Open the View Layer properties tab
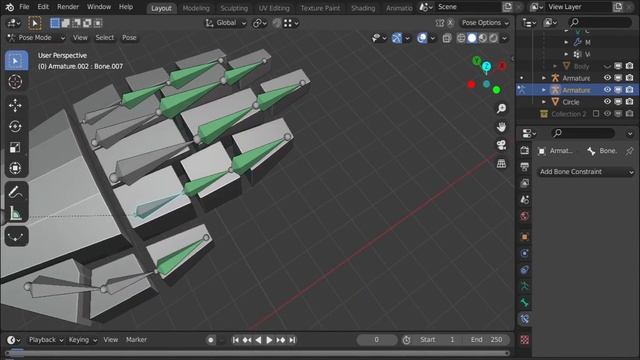The width and height of the screenshot is (640, 360). coord(524,183)
